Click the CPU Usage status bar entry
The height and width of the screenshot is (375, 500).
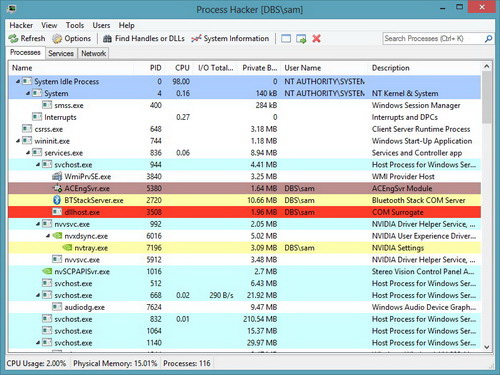(x=36, y=363)
